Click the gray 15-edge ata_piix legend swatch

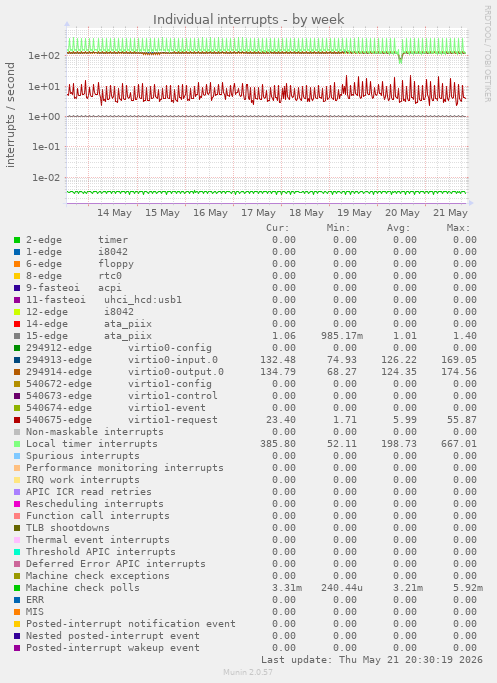point(17,336)
